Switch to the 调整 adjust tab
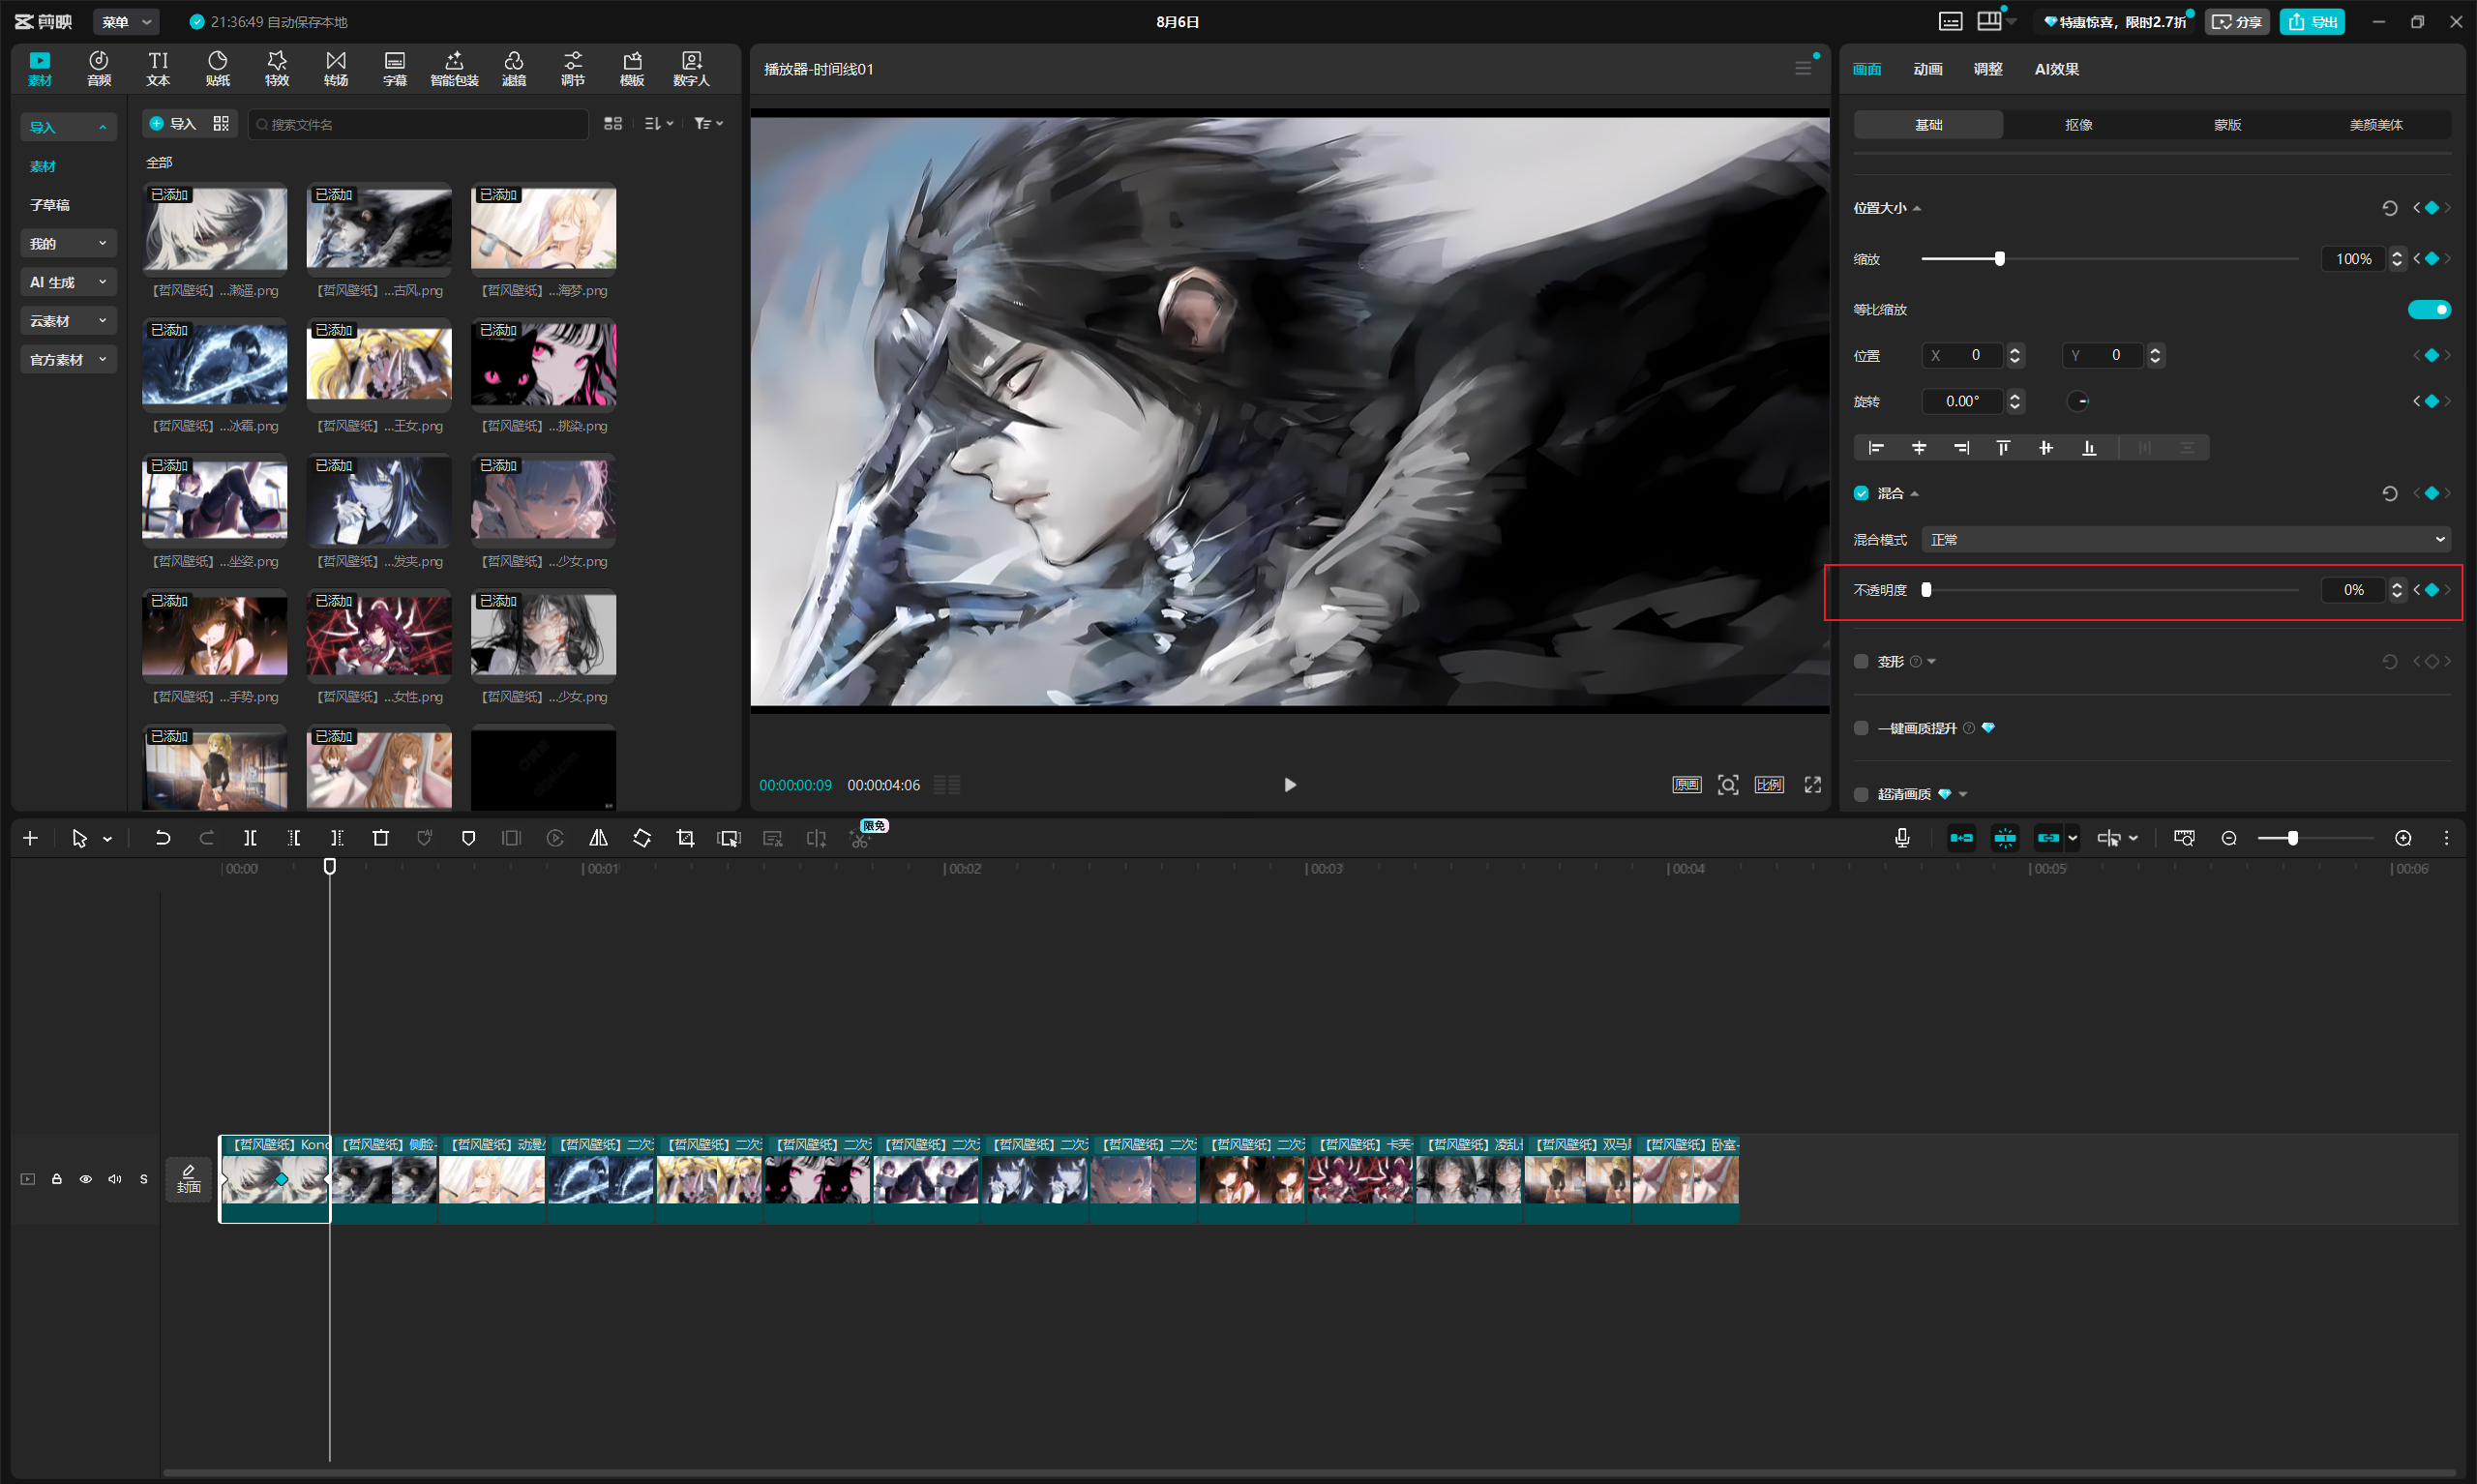2477x1484 pixels. 1987,69
